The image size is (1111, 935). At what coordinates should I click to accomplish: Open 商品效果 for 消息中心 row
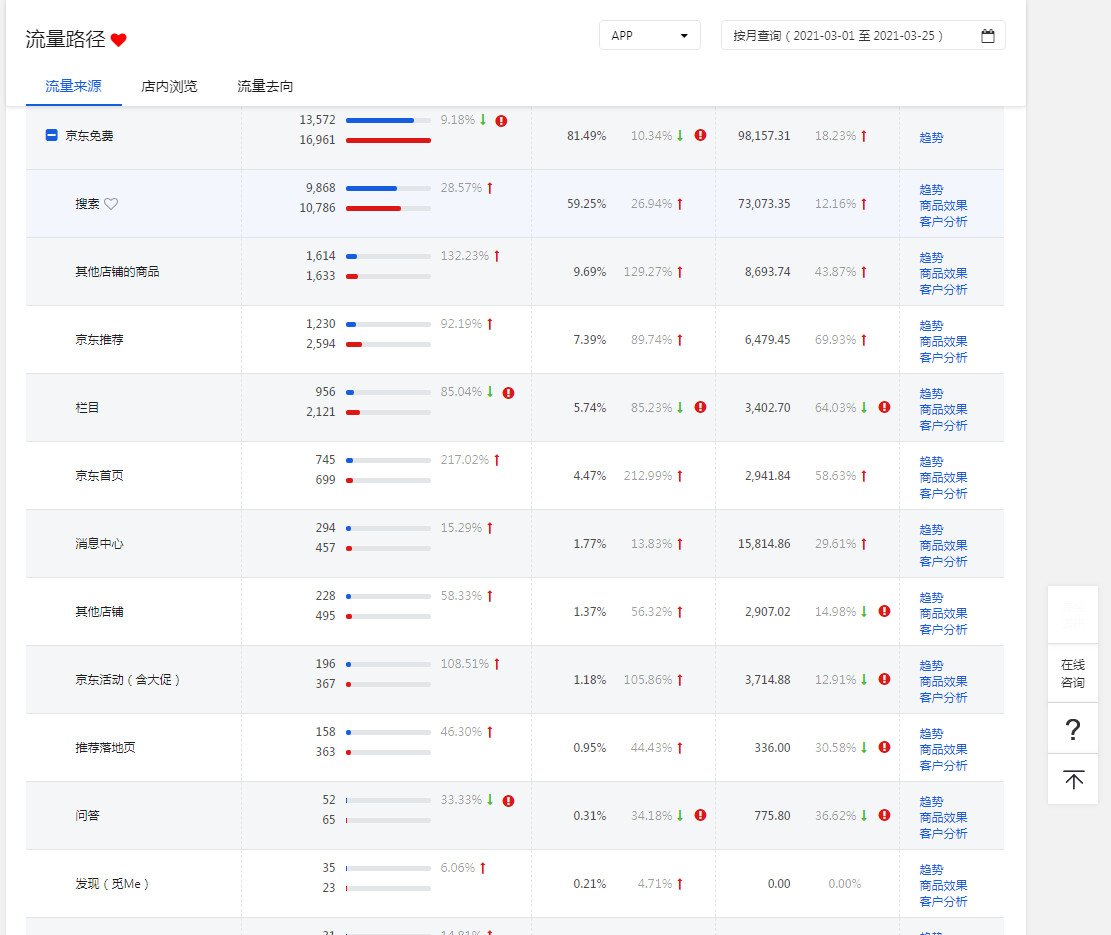[943, 545]
